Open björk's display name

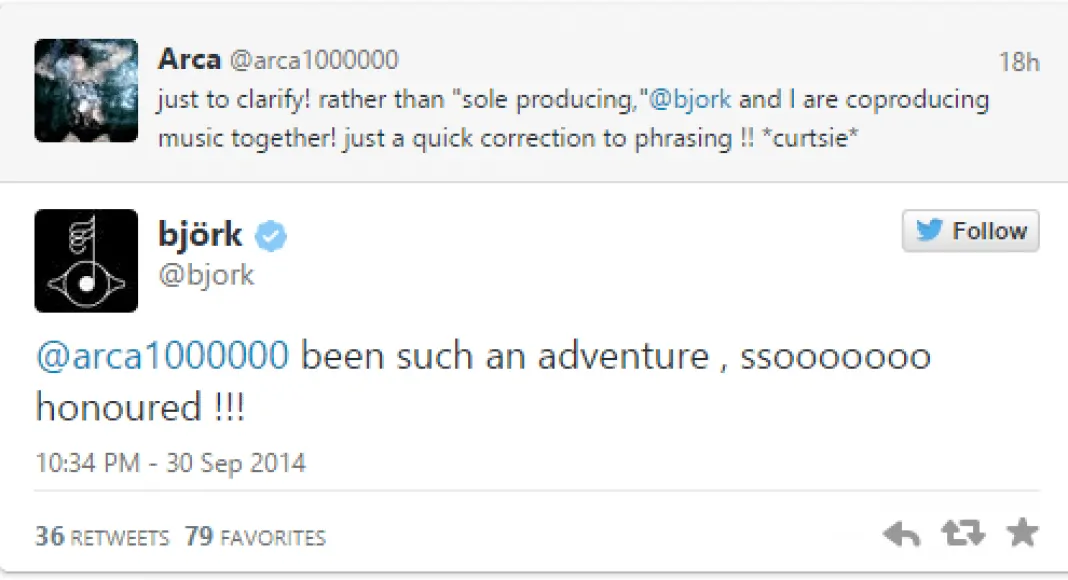click(200, 235)
